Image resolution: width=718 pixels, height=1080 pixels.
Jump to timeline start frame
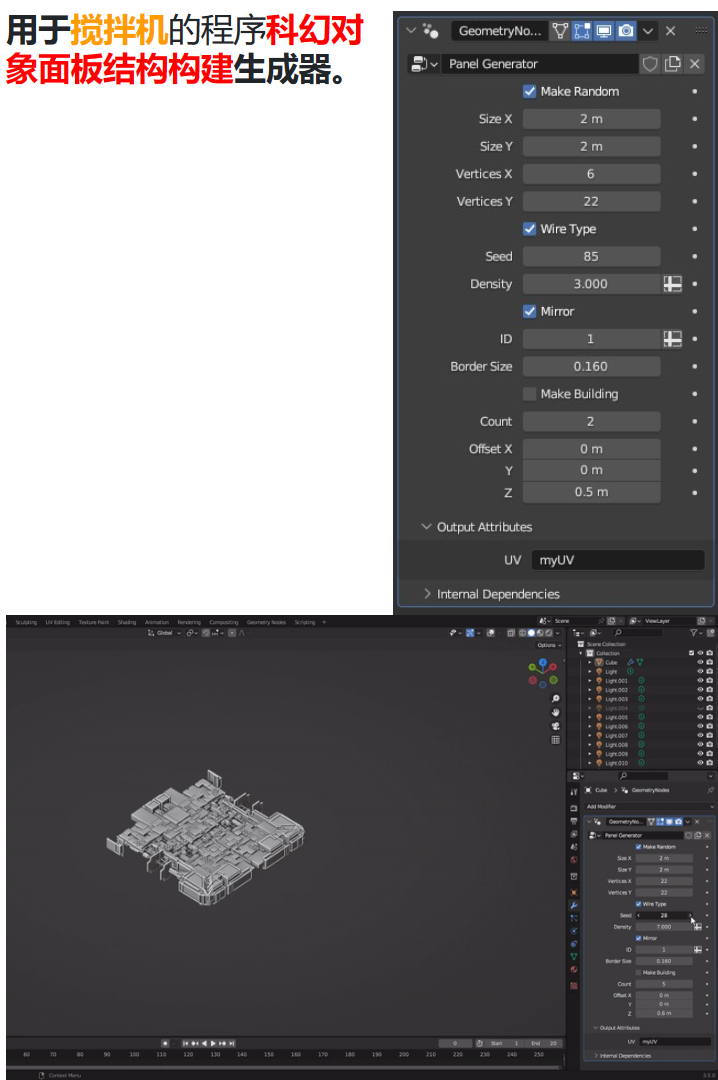coord(185,1043)
